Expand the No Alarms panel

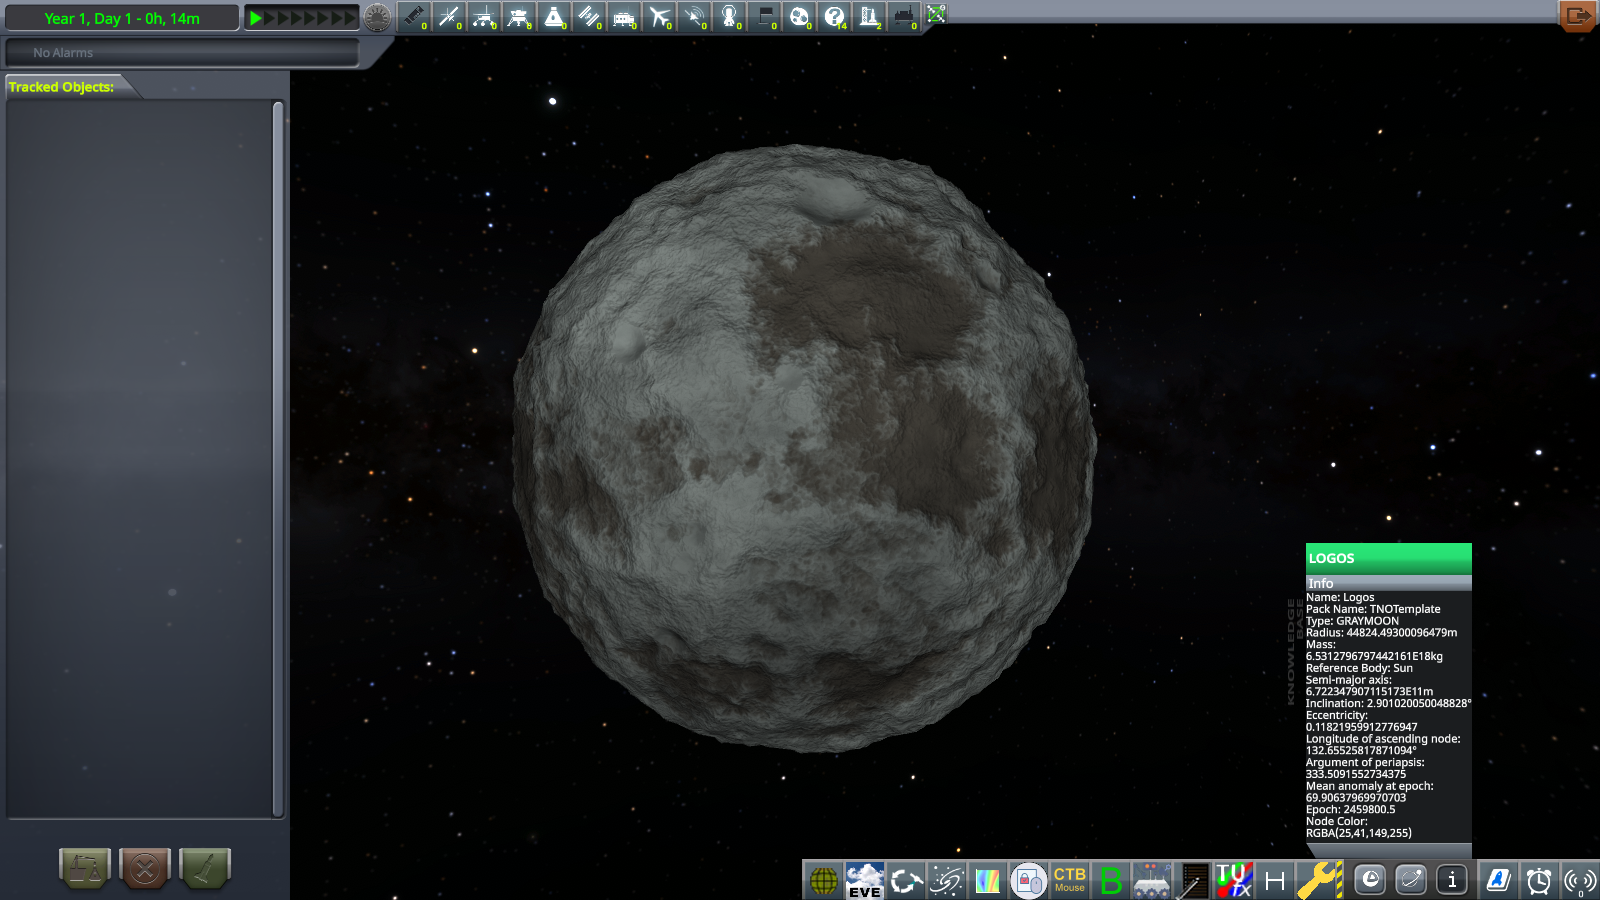point(182,53)
